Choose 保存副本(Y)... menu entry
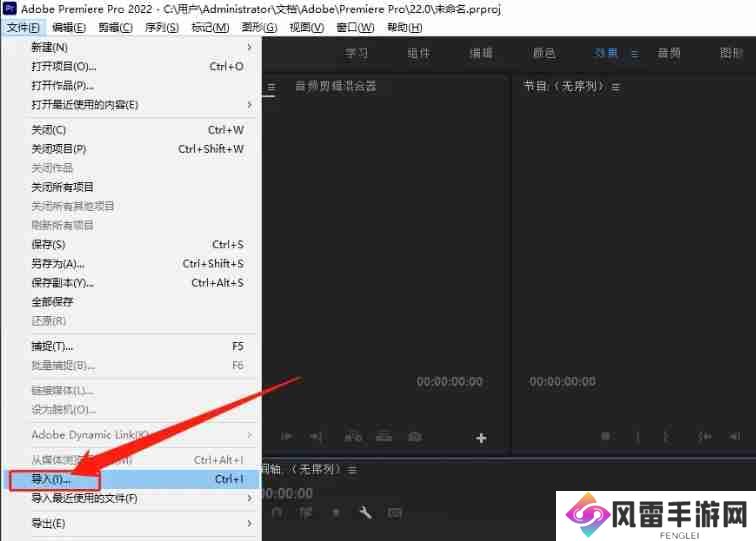This screenshot has width=756, height=541. coord(132,283)
